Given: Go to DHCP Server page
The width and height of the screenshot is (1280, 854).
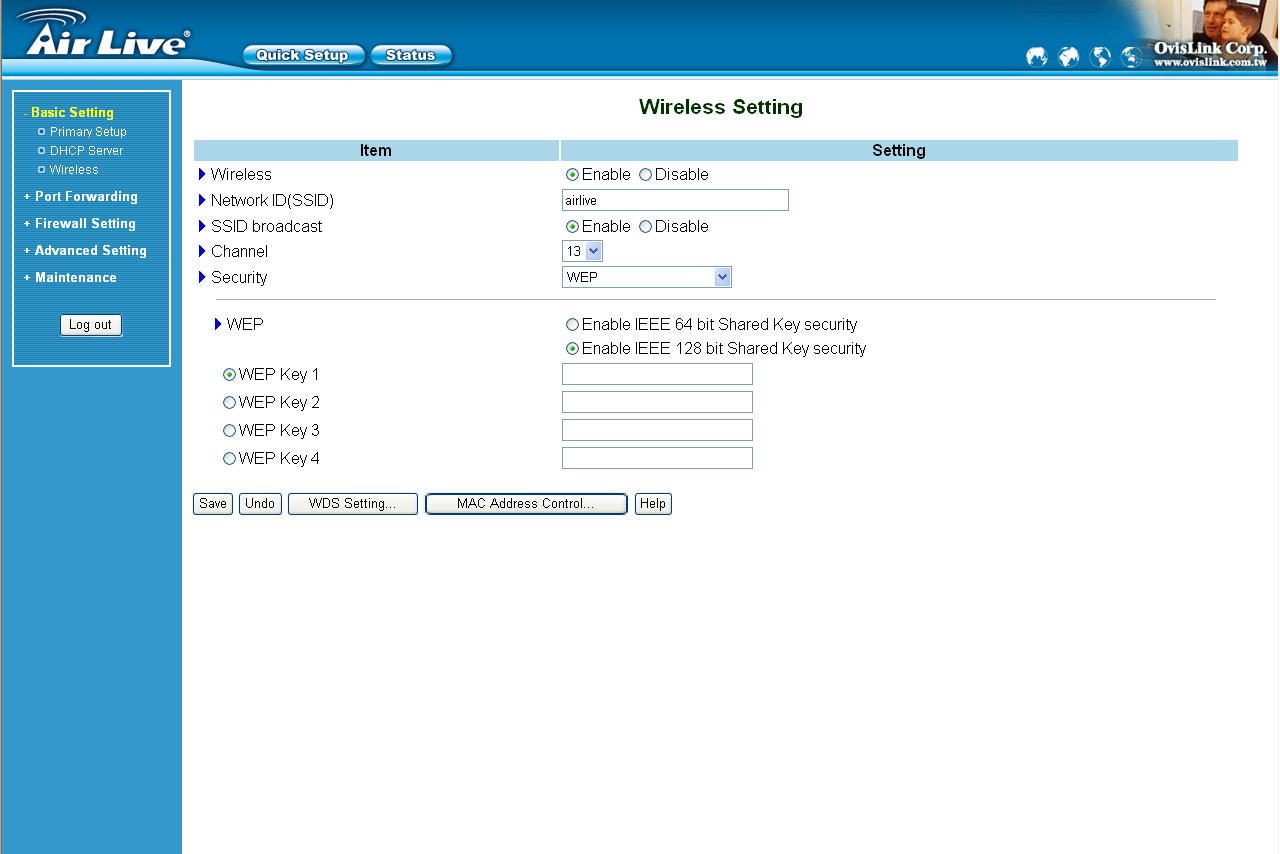Looking at the screenshot, I should click(87, 151).
